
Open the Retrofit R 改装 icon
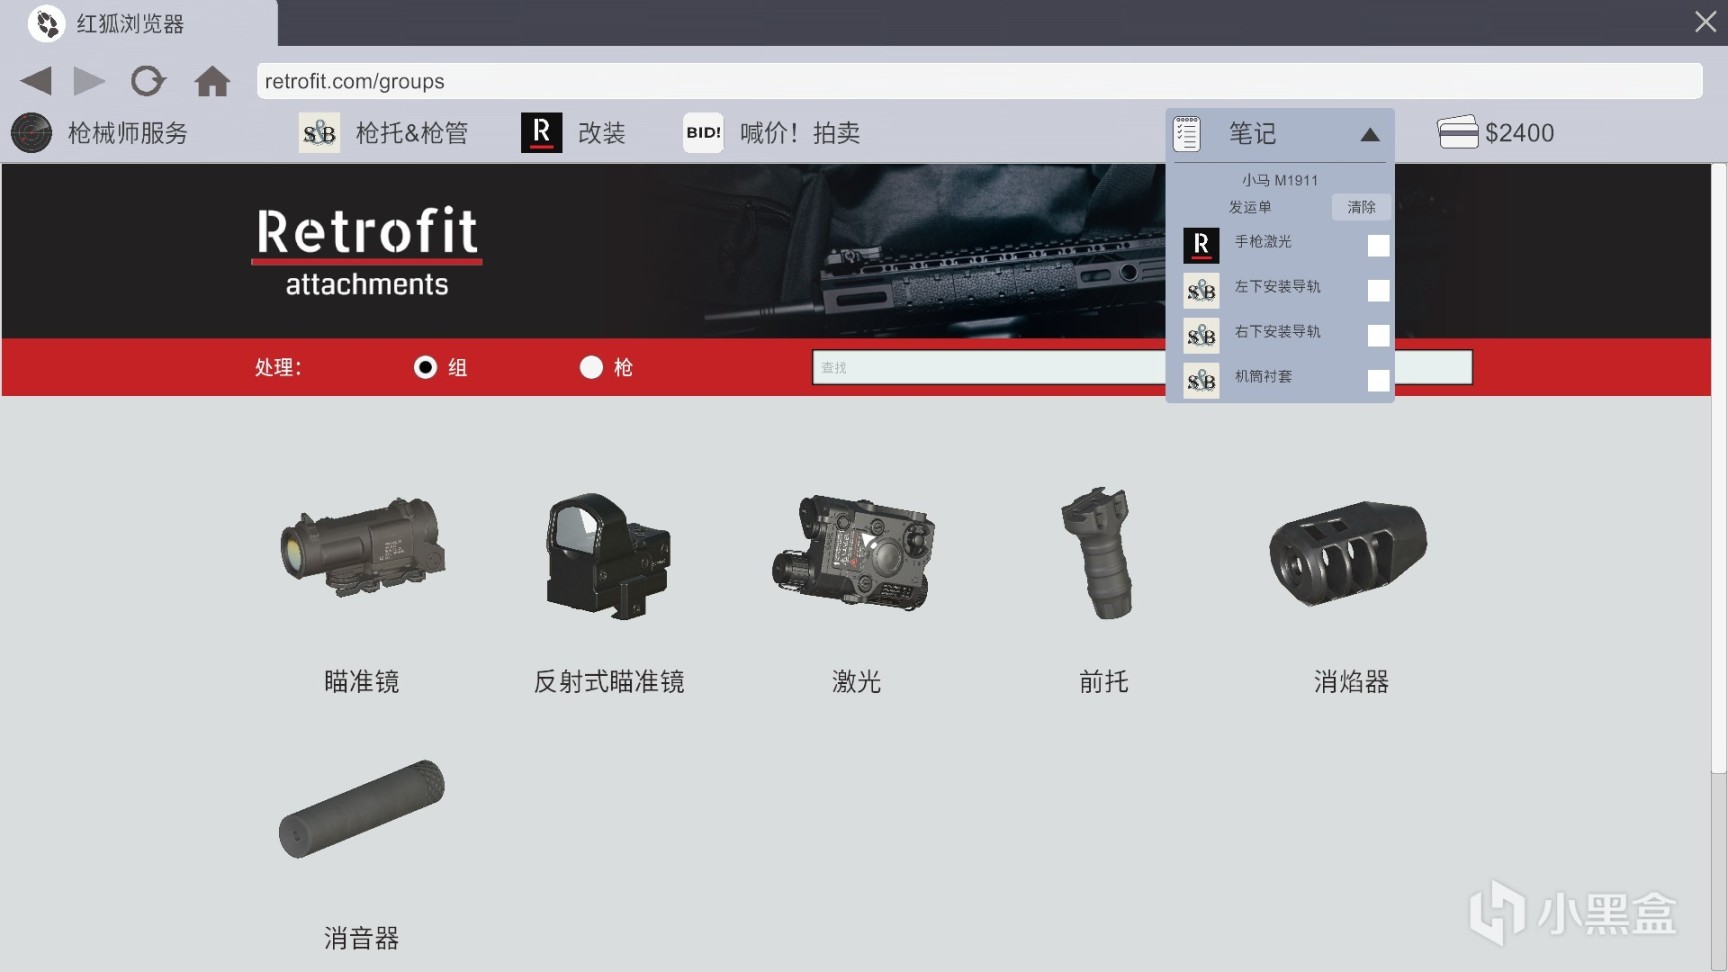click(541, 133)
